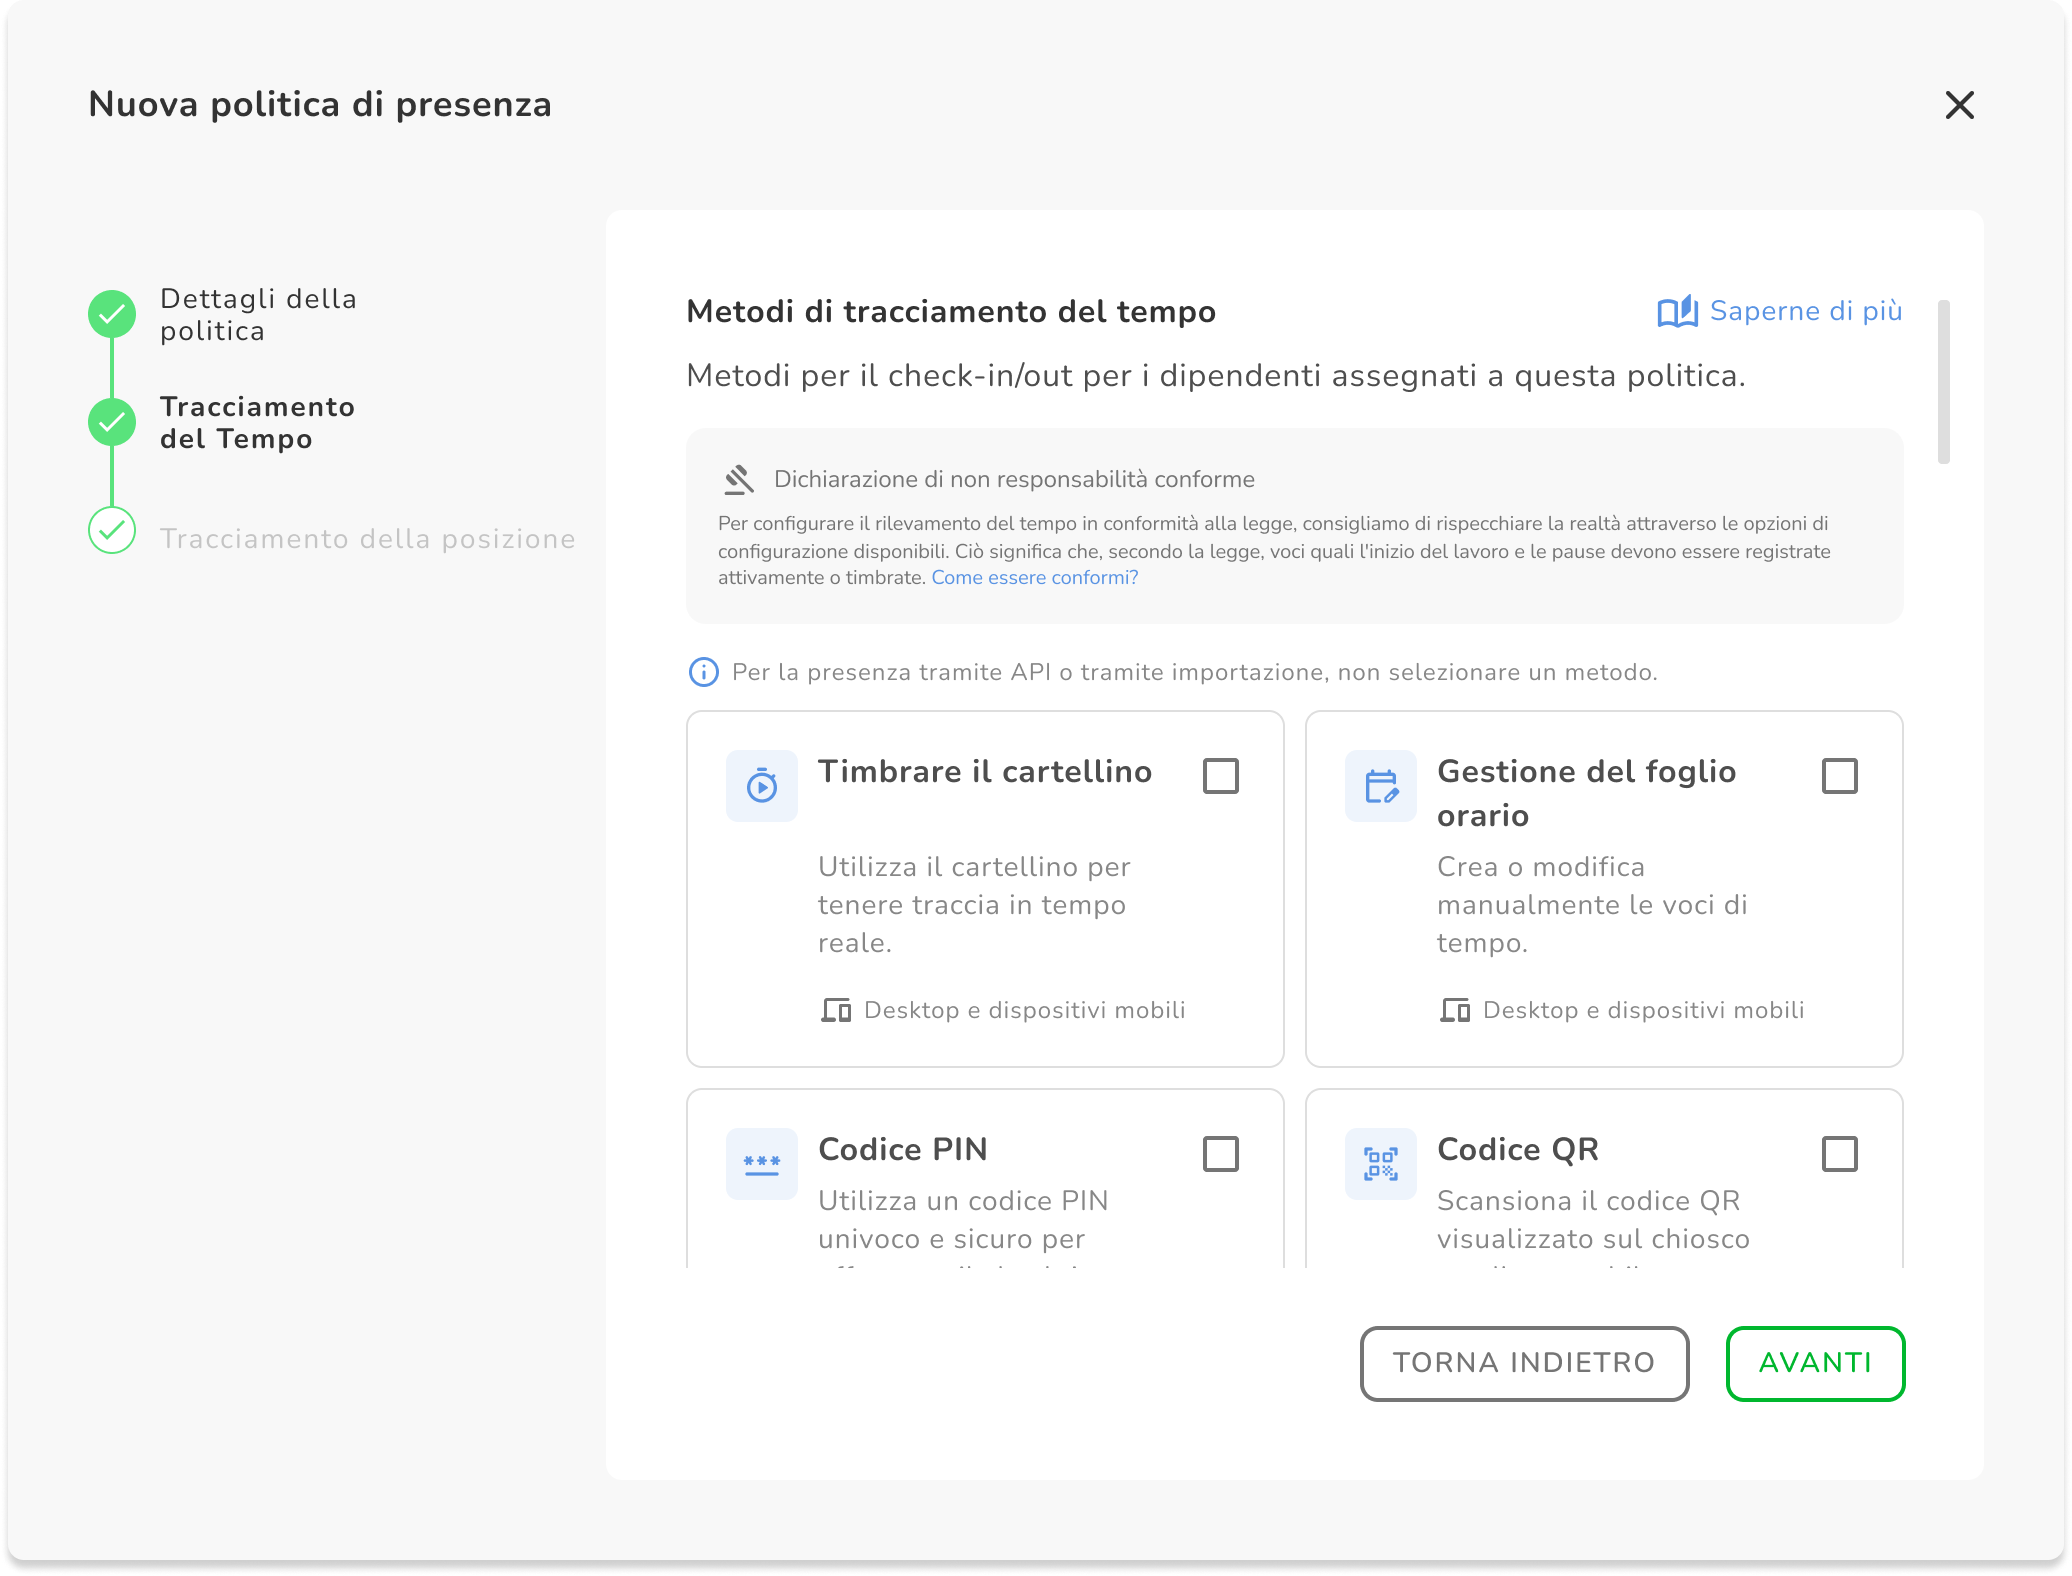
Task: Click the open book icon near Saperne di più
Action: coord(1677,312)
